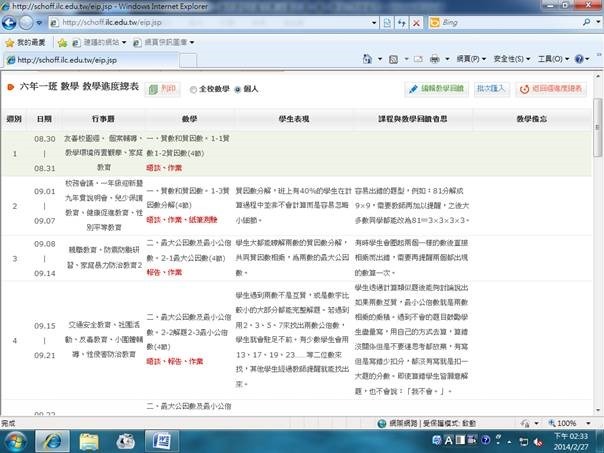Open Internet Explorer from the taskbar
The image size is (604, 453).
pyautogui.click(x=50, y=439)
